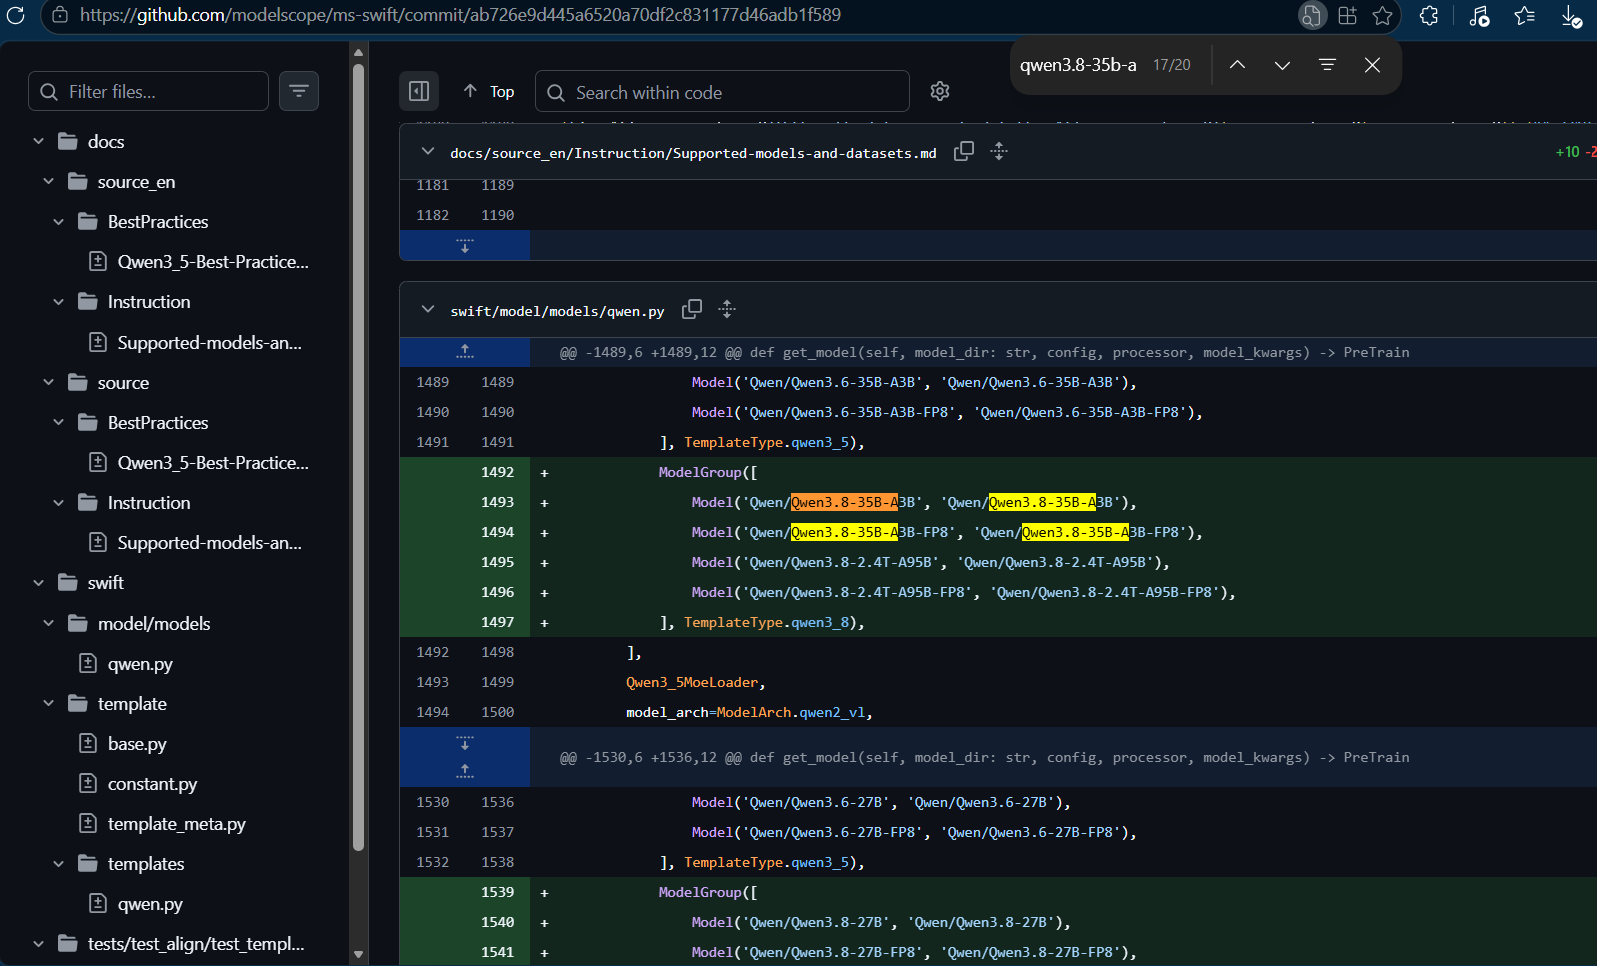Viewport: 1597px width, 966px height.
Task: Collapse the docs folder in file tree
Action: coord(38,141)
